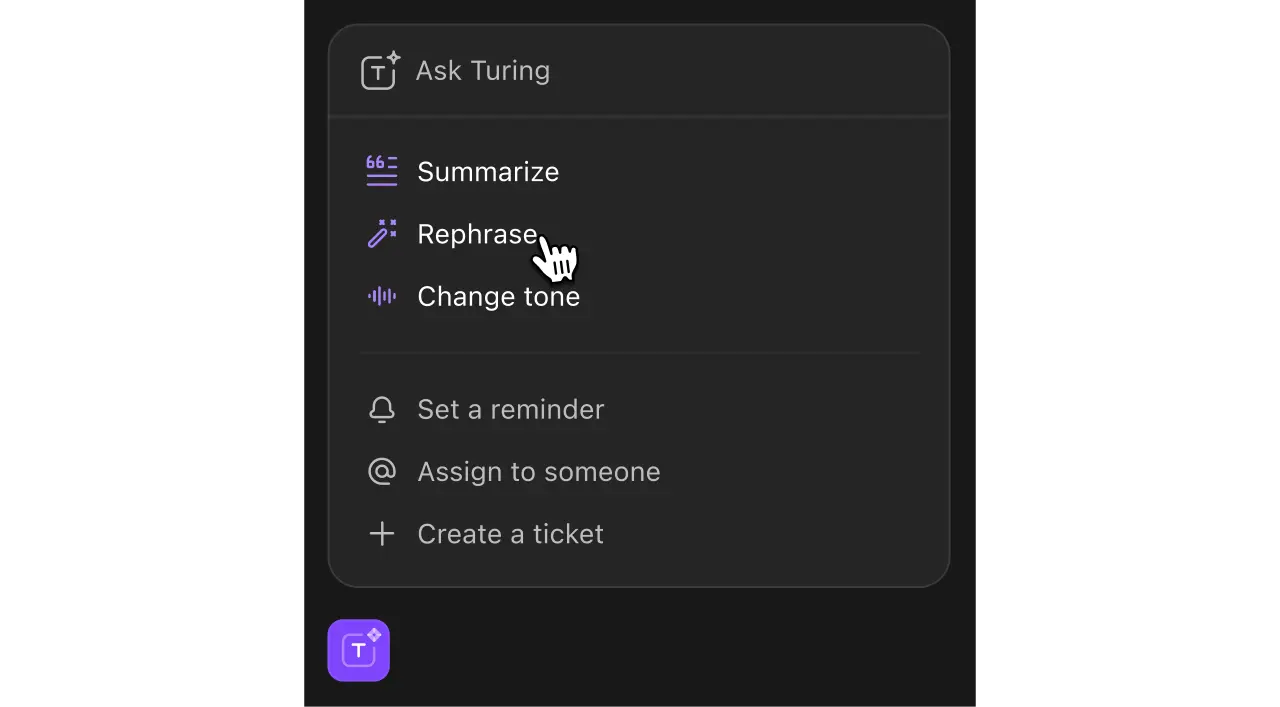Click the Summarize quote-lines icon
Screen dimensions: 1280x707
[381, 171]
